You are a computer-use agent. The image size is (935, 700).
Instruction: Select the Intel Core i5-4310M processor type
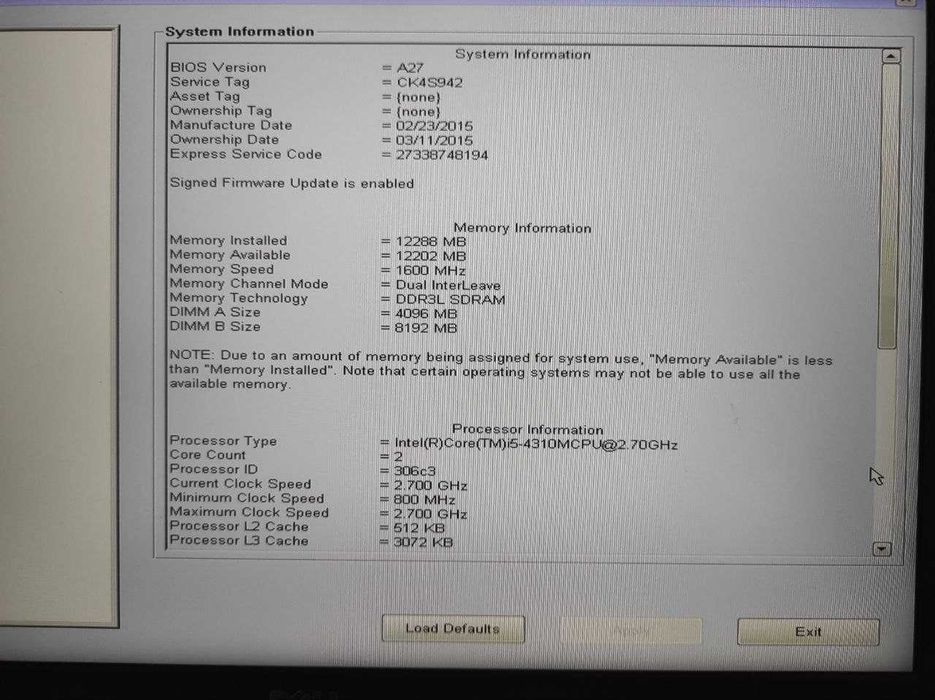click(535, 444)
